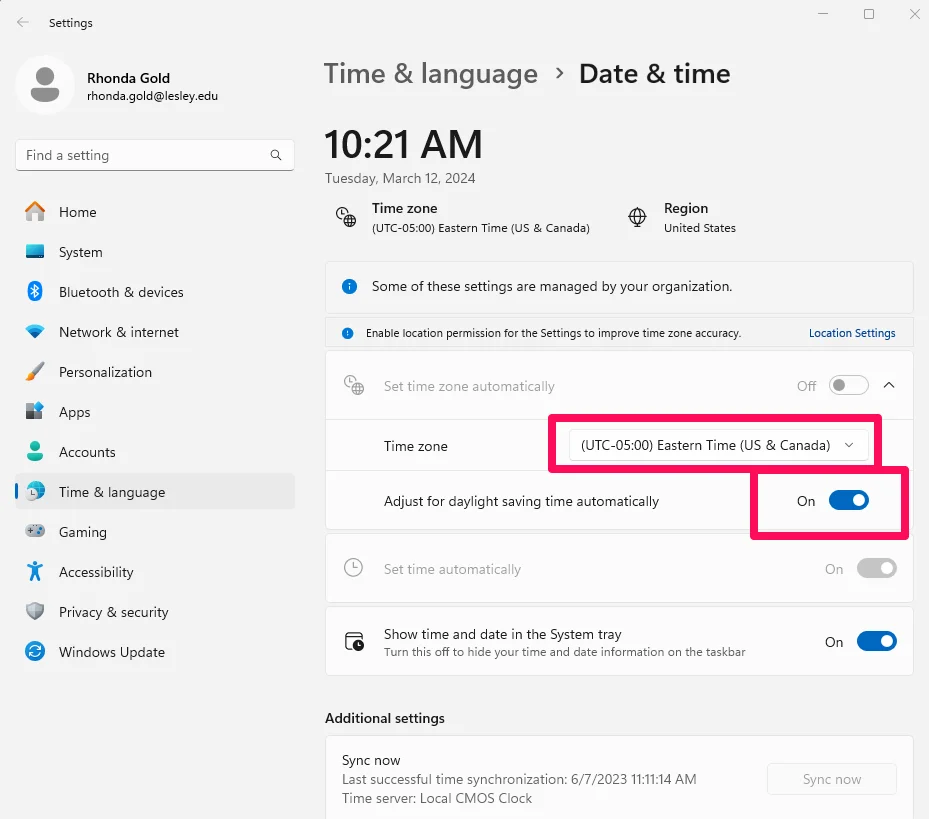
Task: Toggle Show time and date in System tray
Action: click(x=876, y=642)
